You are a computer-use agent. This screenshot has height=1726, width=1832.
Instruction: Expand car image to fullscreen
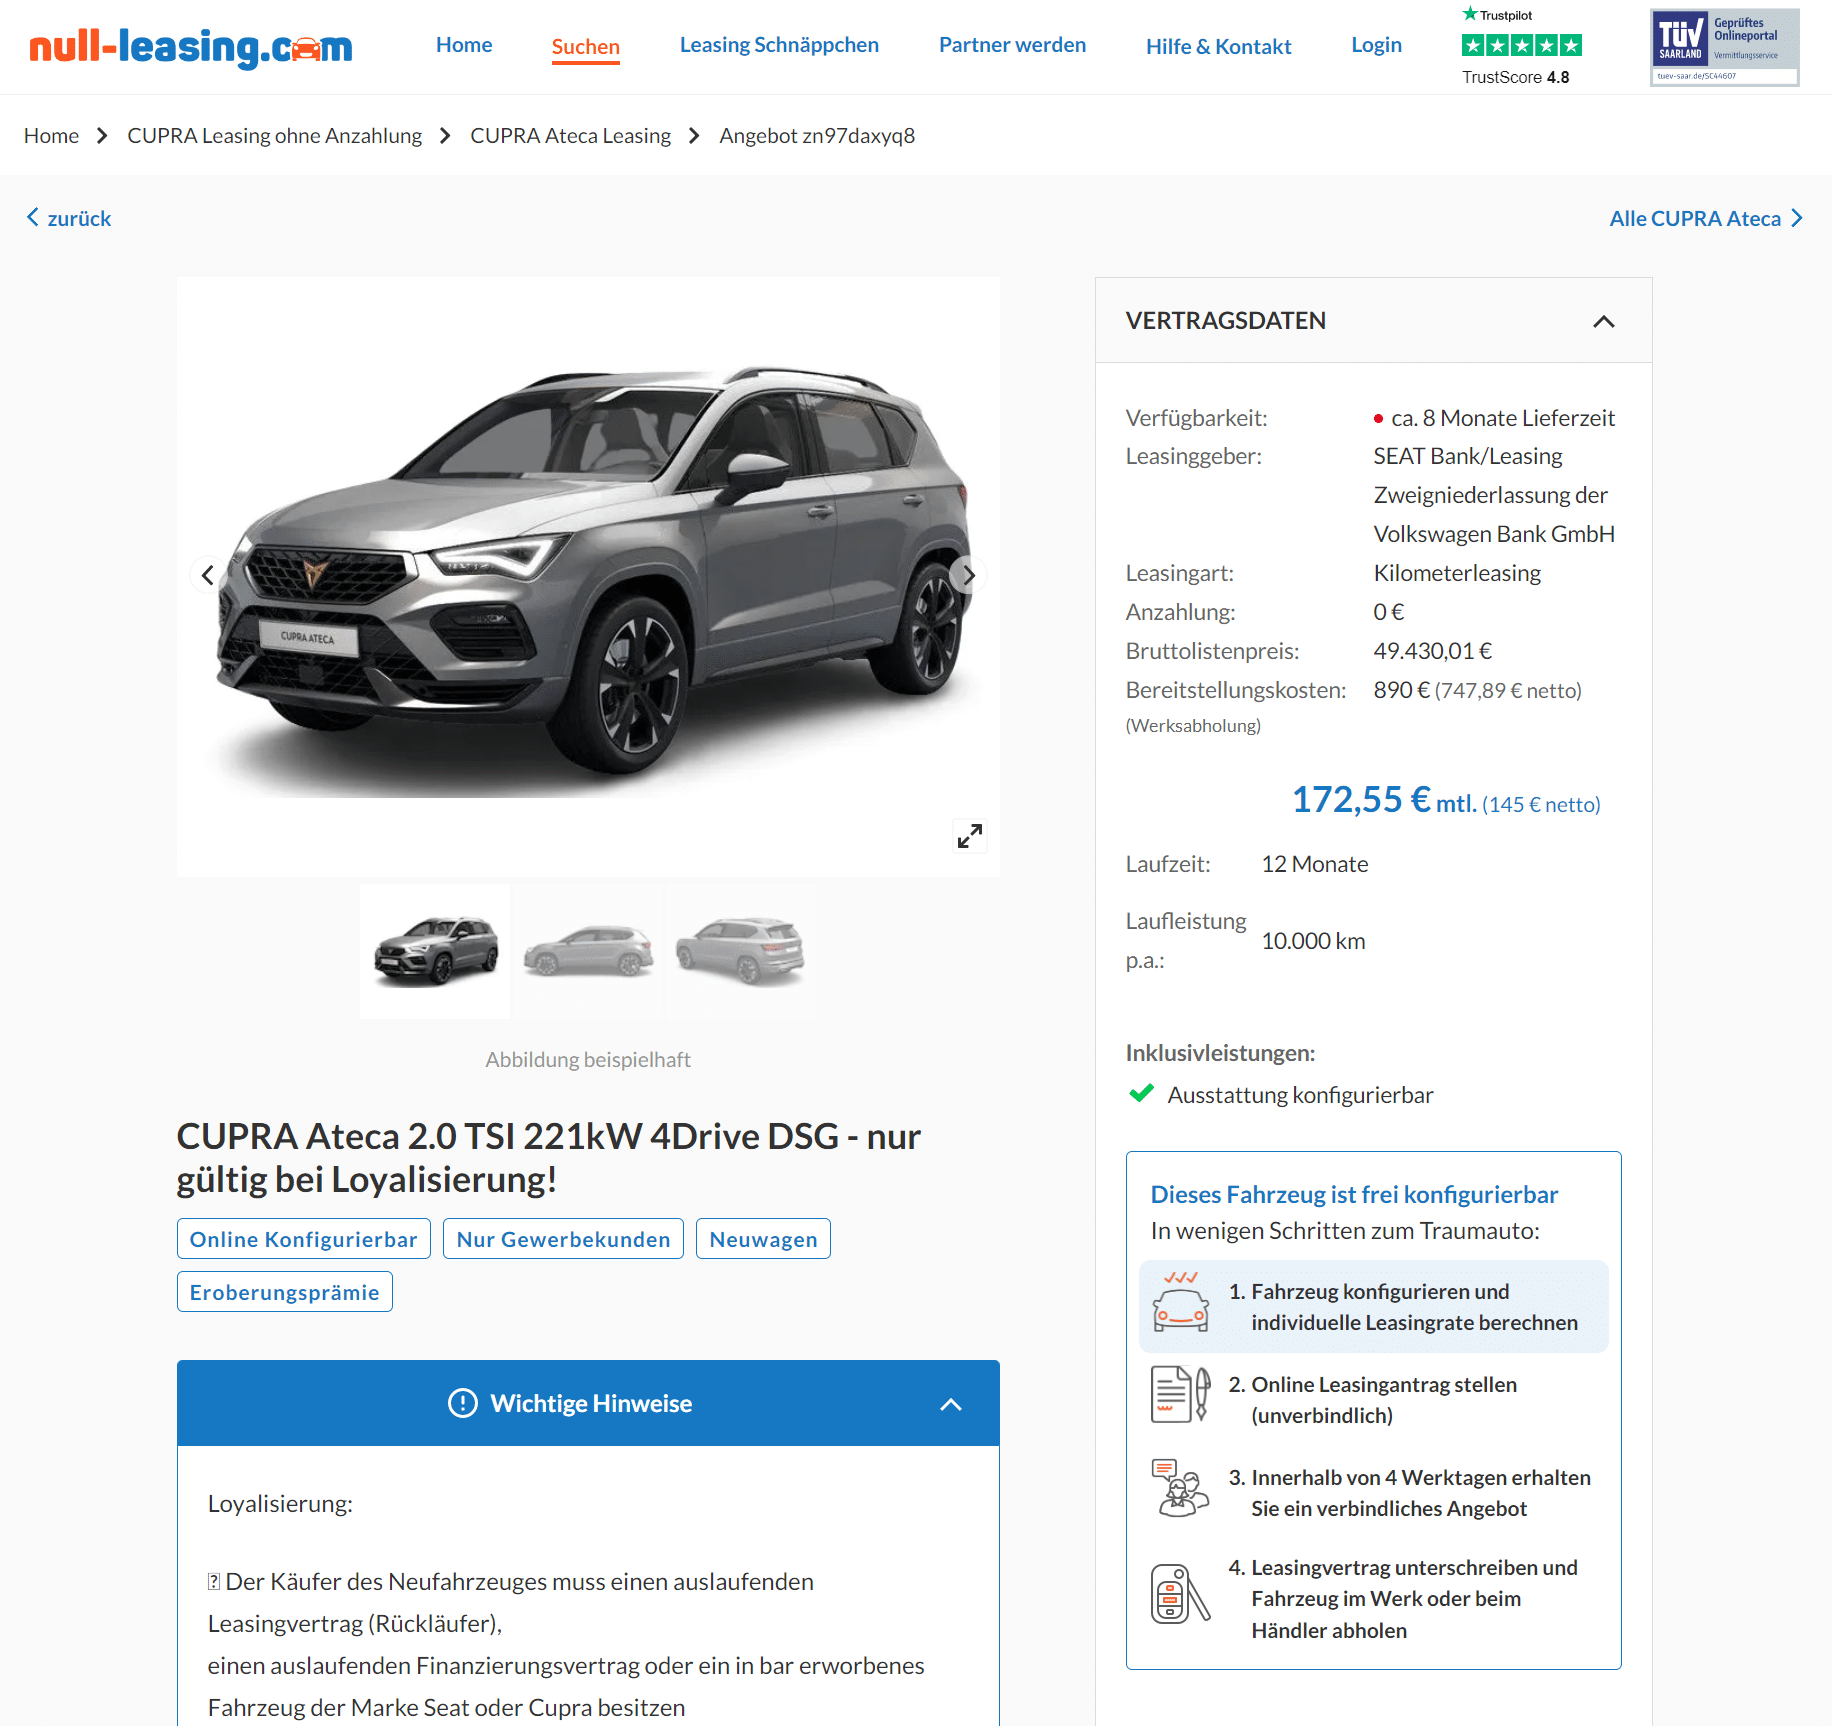(x=970, y=836)
